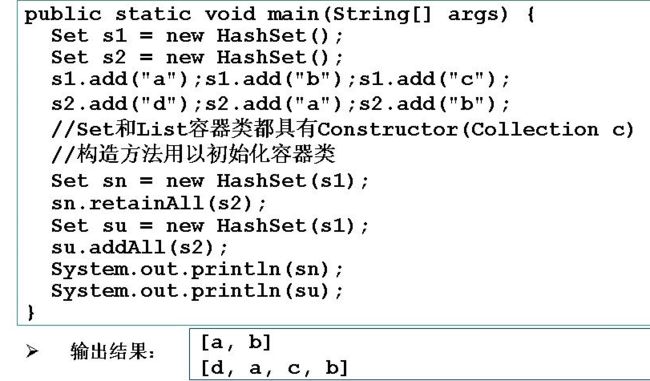
Task: Click the sn.retainAll(s2) statement
Action: pyautogui.click(x=159, y=204)
